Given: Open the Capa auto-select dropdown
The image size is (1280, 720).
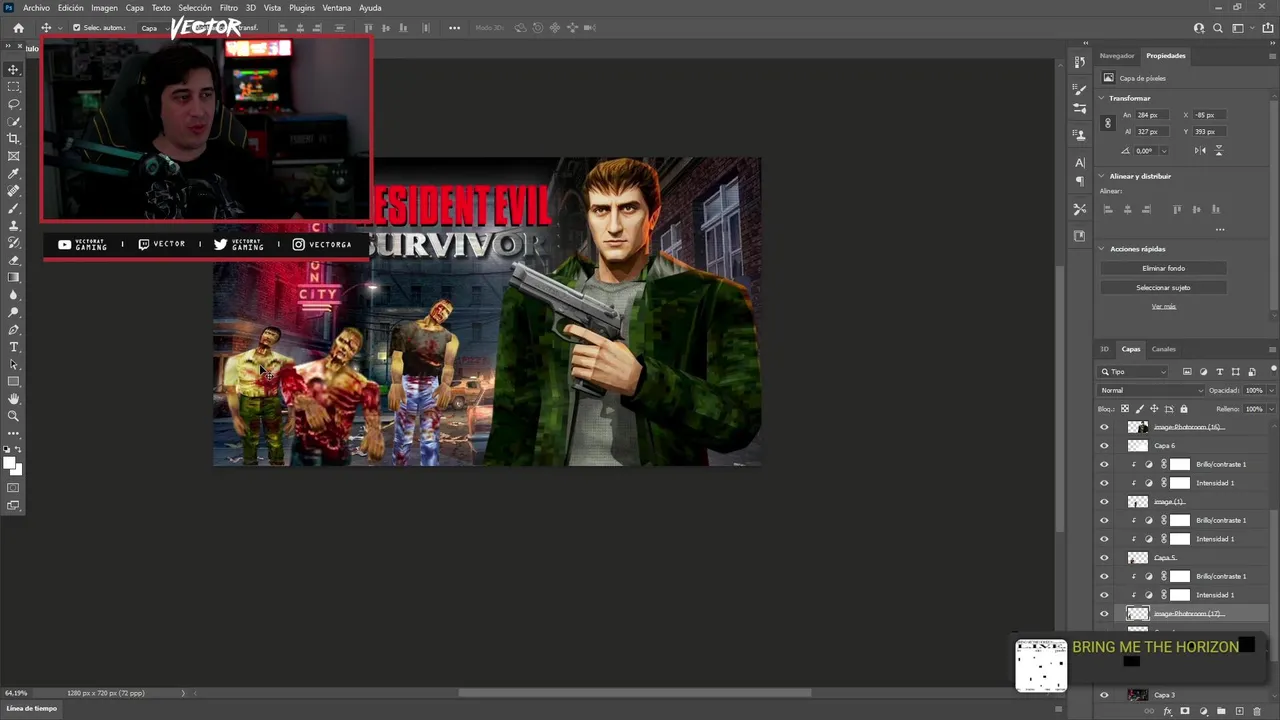Looking at the screenshot, I should pos(153,28).
